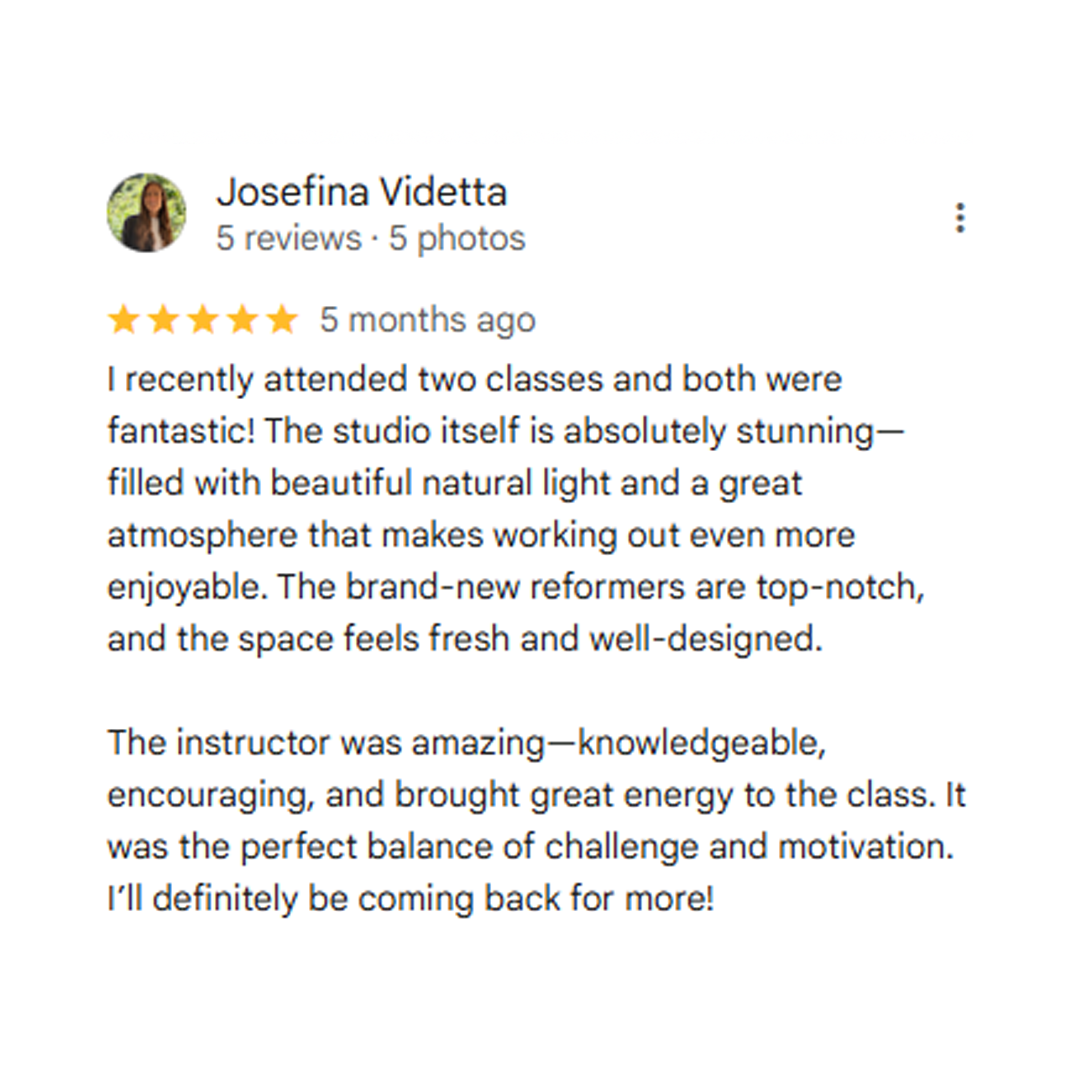Open the three-dot more options menu
The image size is (1080, 1080).
pos(960,218)
